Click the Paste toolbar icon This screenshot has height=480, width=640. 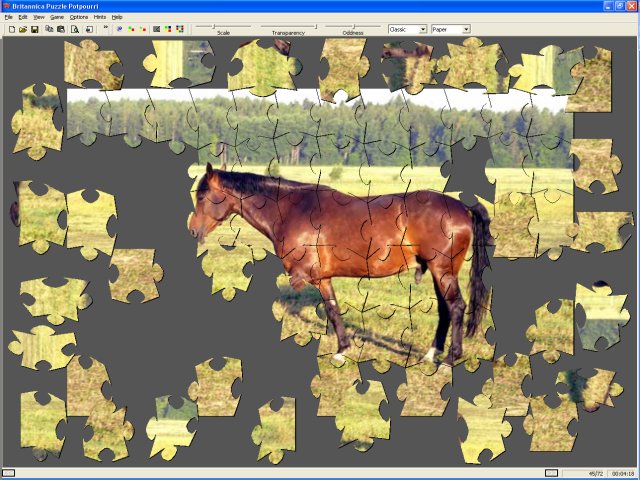pos(61,29)
